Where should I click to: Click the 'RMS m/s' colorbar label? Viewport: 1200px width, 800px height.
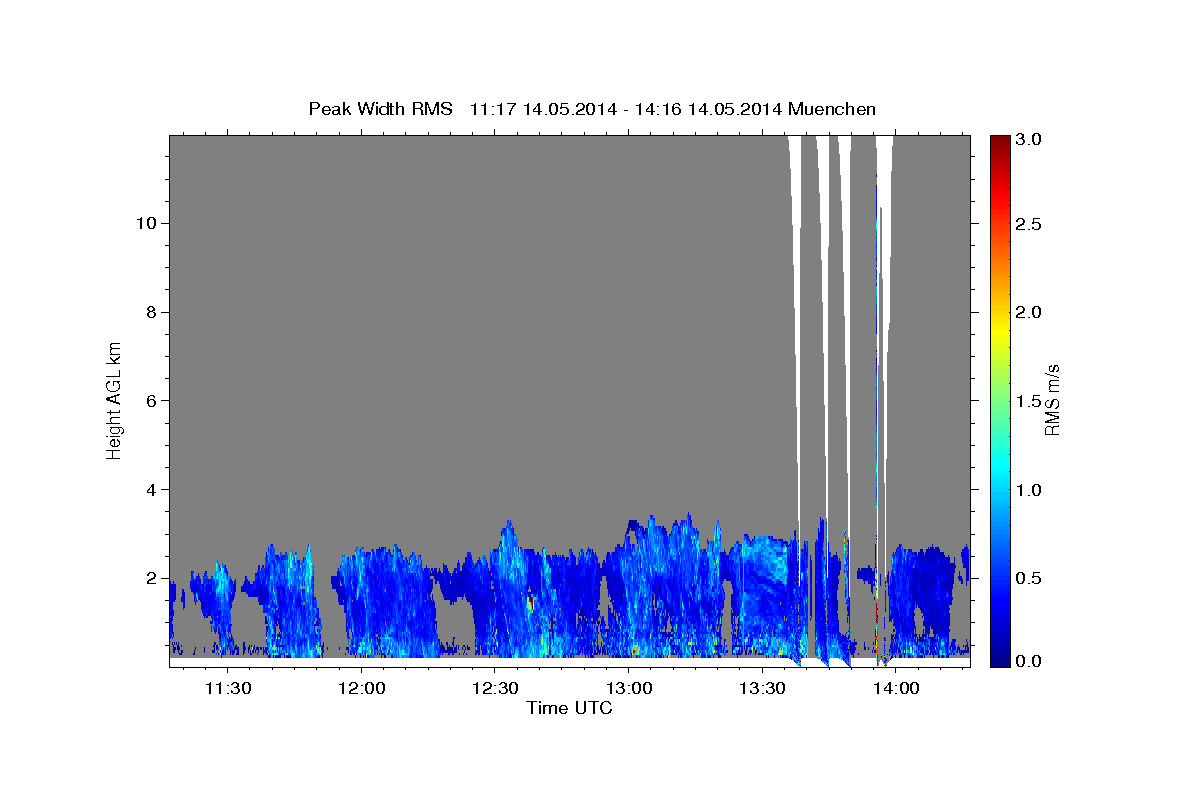pos(1051,399)
